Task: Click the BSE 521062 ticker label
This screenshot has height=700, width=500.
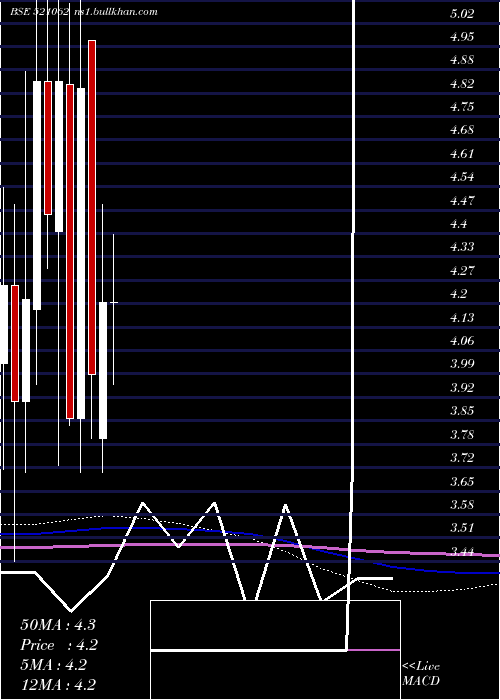Action: tap(40, 12)
